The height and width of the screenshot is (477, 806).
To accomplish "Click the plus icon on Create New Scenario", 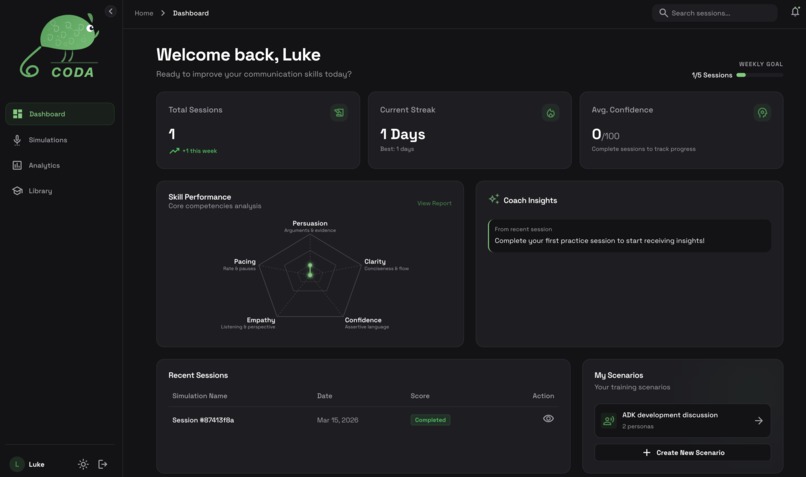I will pos(647,452).
